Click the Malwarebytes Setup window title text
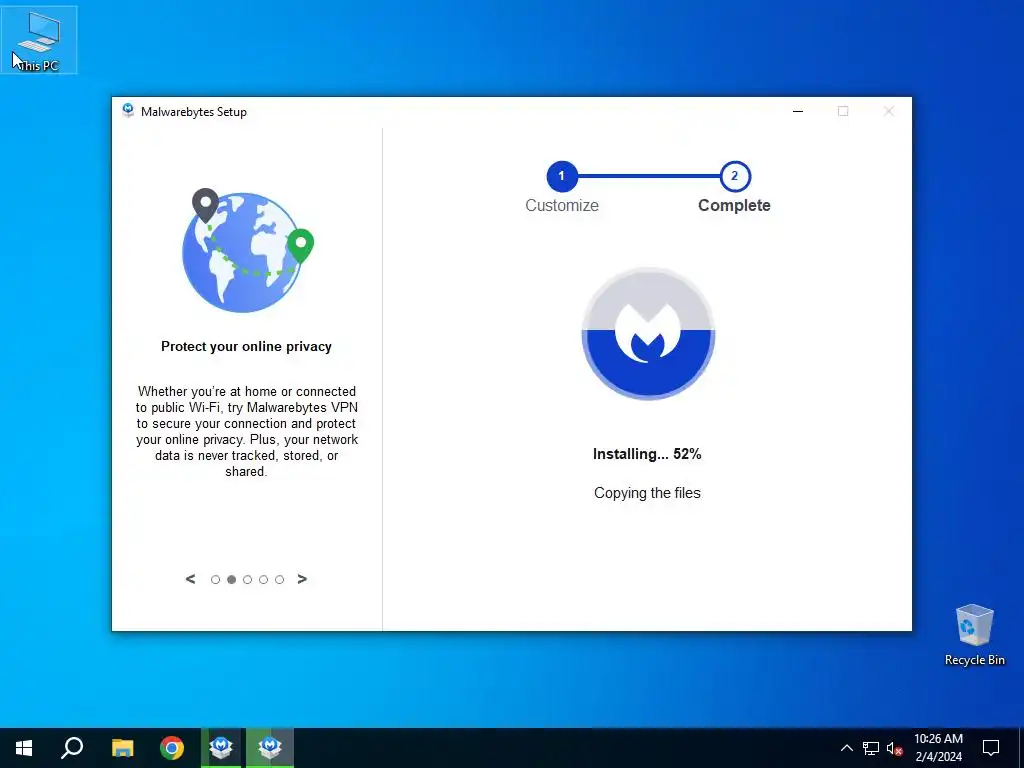Viewport: 1024px width, 768px height. (x=193, y=112)
